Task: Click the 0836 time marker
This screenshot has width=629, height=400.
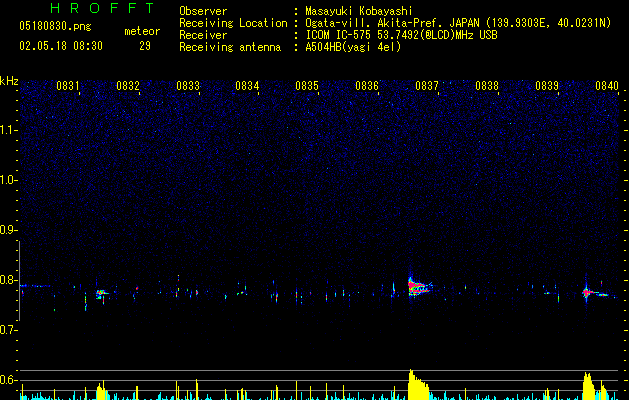Action: point(367,86)
